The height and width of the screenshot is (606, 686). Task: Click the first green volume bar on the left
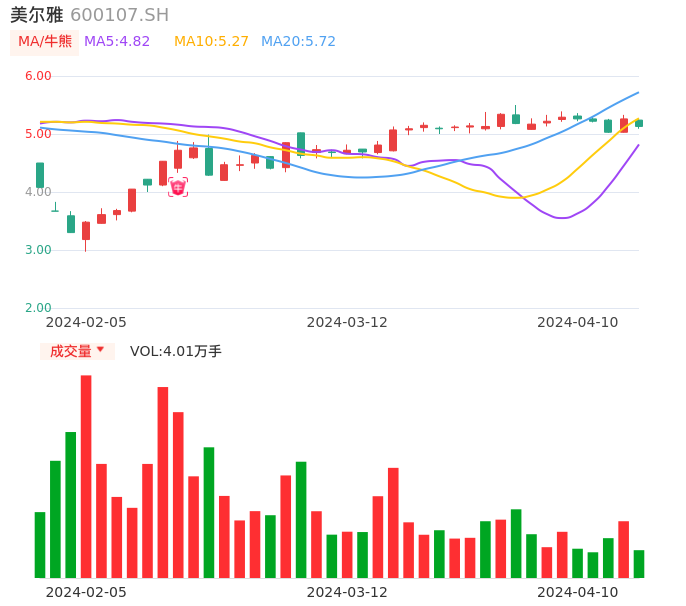tap(40, 544)
